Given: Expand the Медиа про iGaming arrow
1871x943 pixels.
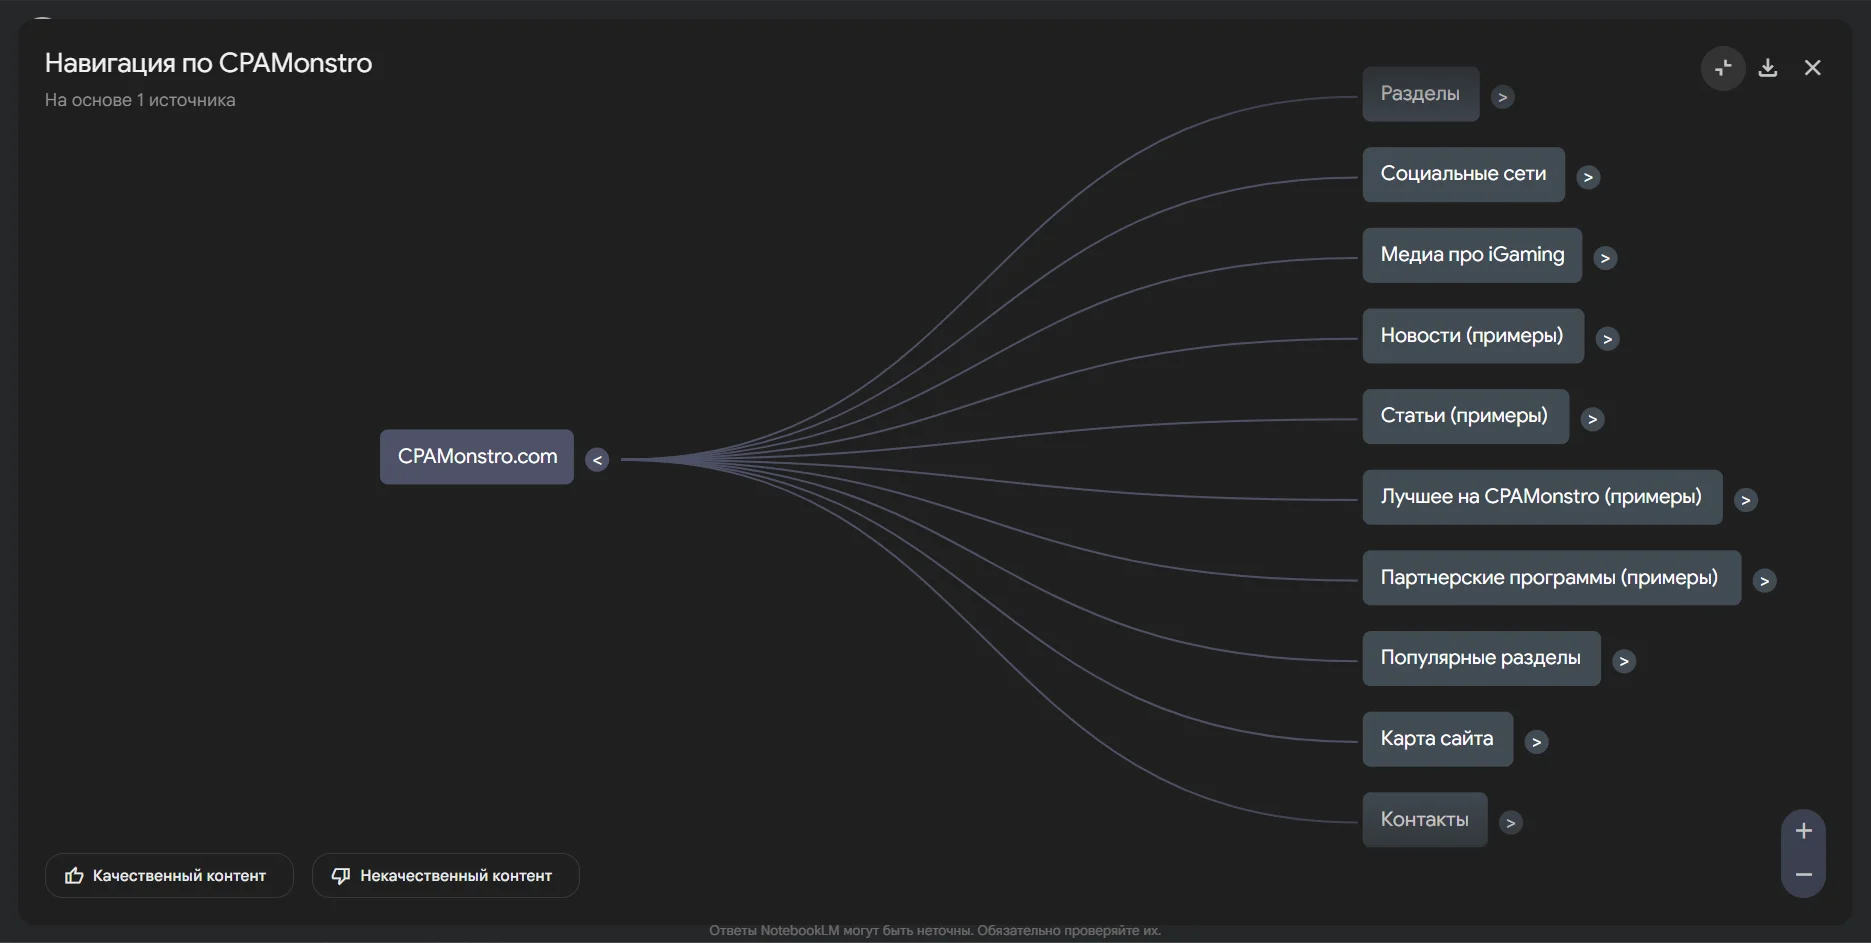Looking at the screenshot, I should [x=1605, y=258].
